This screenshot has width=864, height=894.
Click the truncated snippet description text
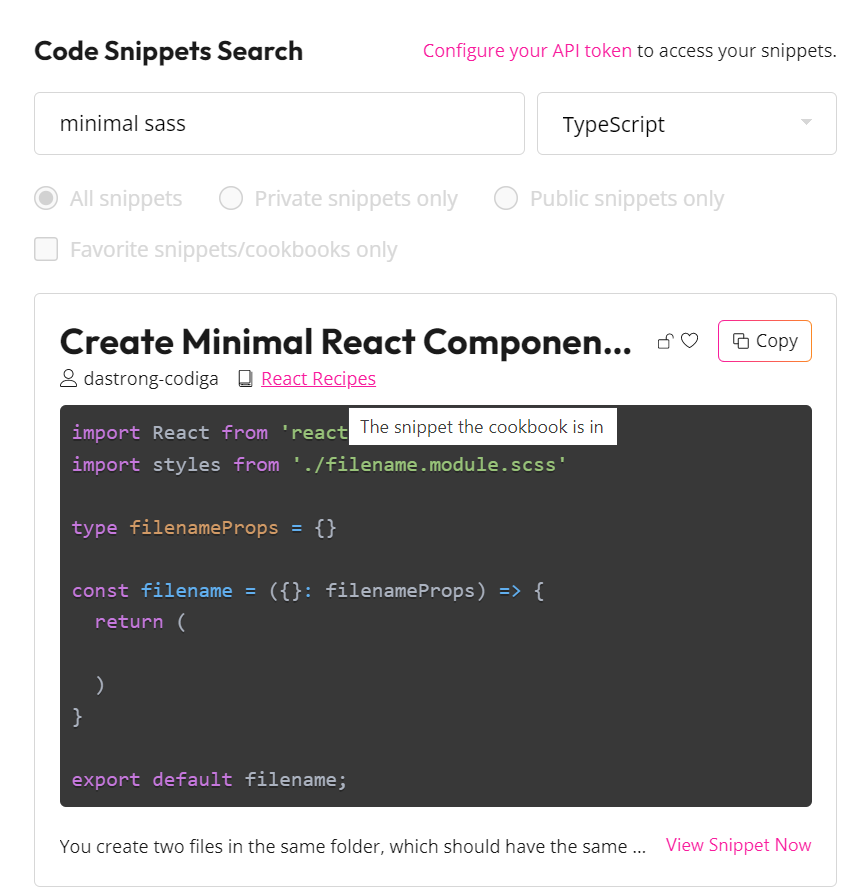pos(352,846)
